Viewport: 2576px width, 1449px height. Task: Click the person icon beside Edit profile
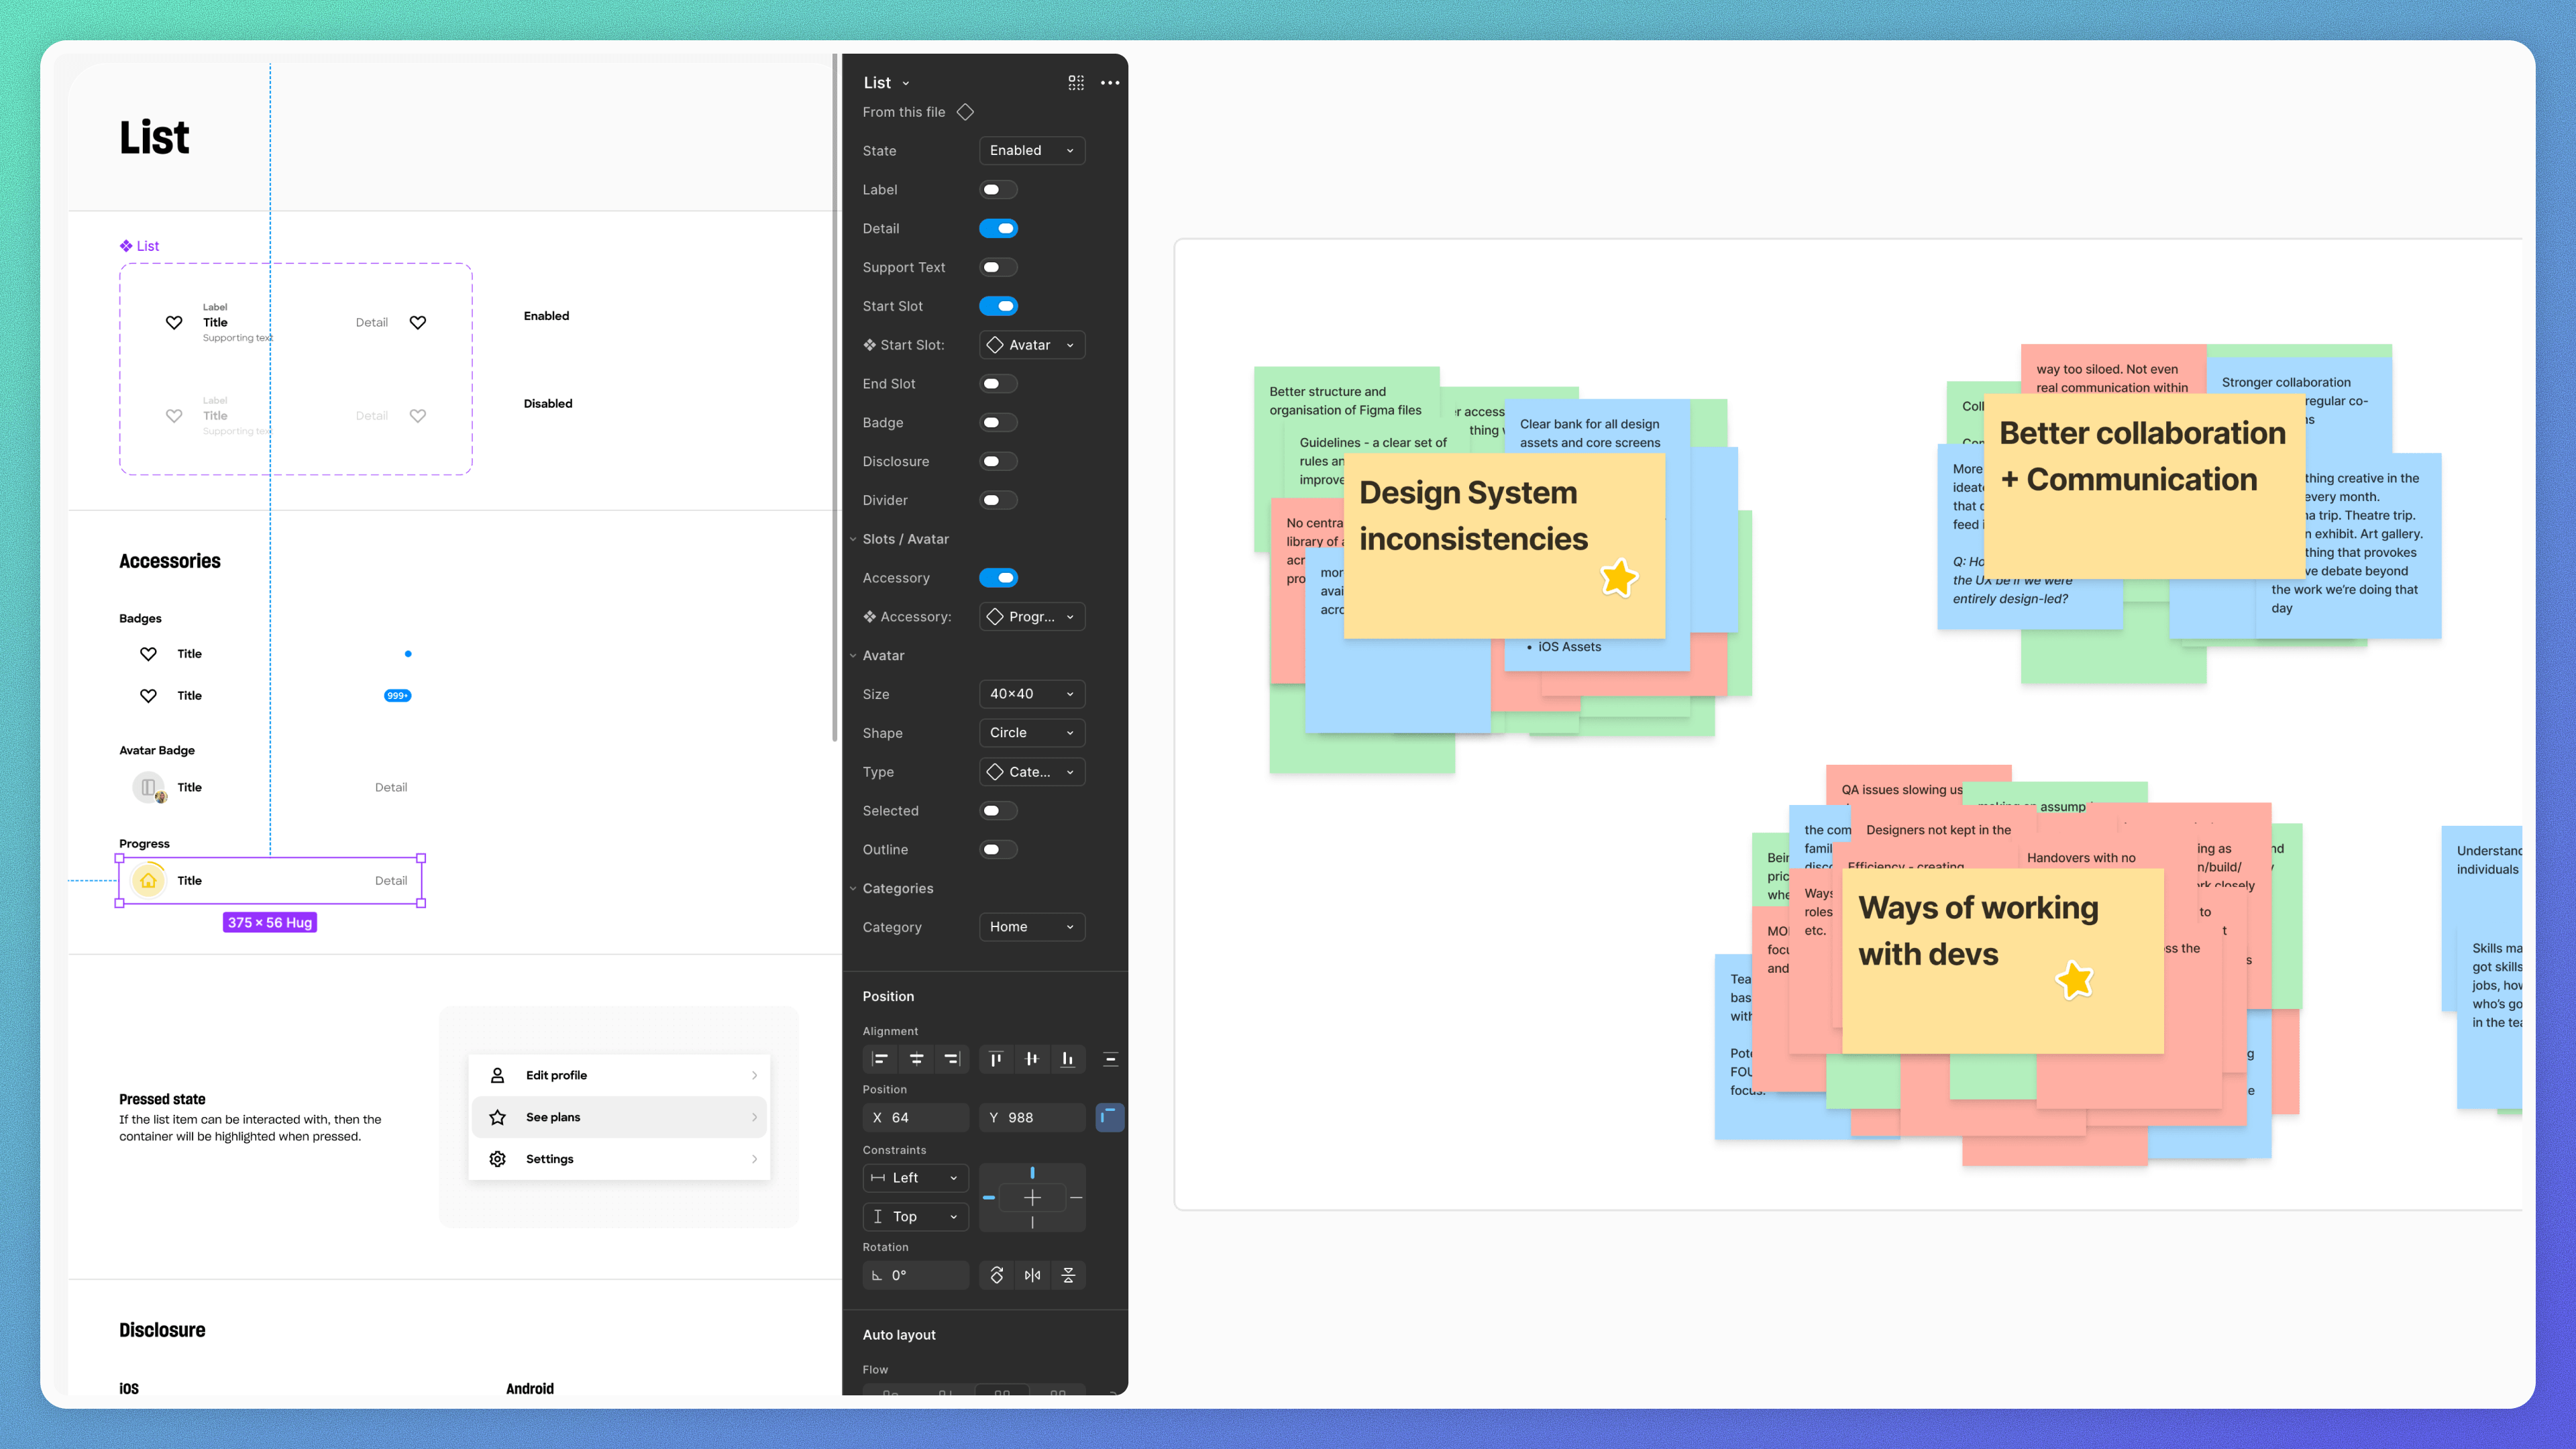(x=497, y=1075)
